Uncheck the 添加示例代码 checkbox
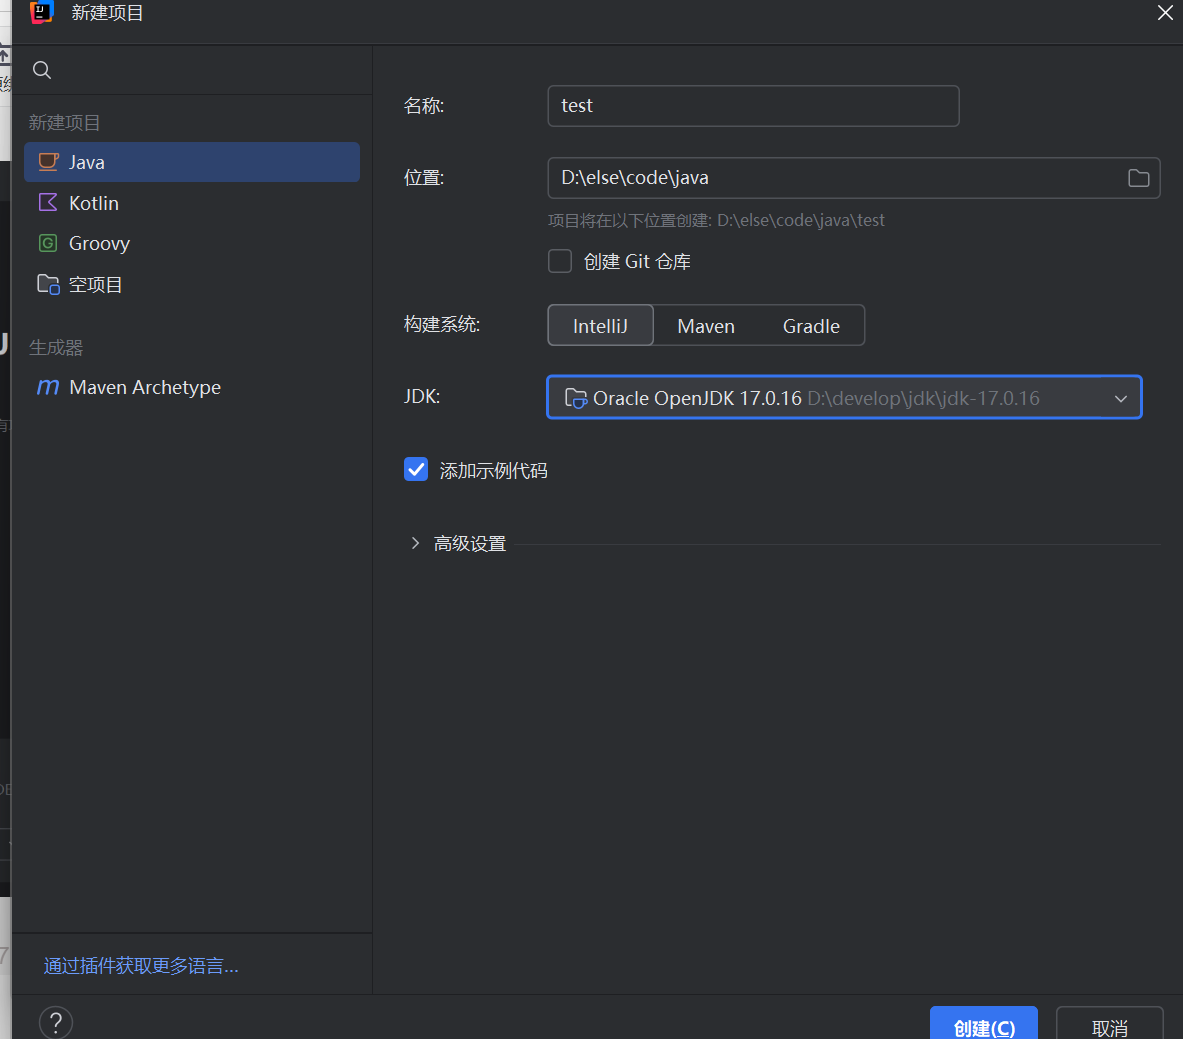1183x1039 pixels. [x=416, y=469]
